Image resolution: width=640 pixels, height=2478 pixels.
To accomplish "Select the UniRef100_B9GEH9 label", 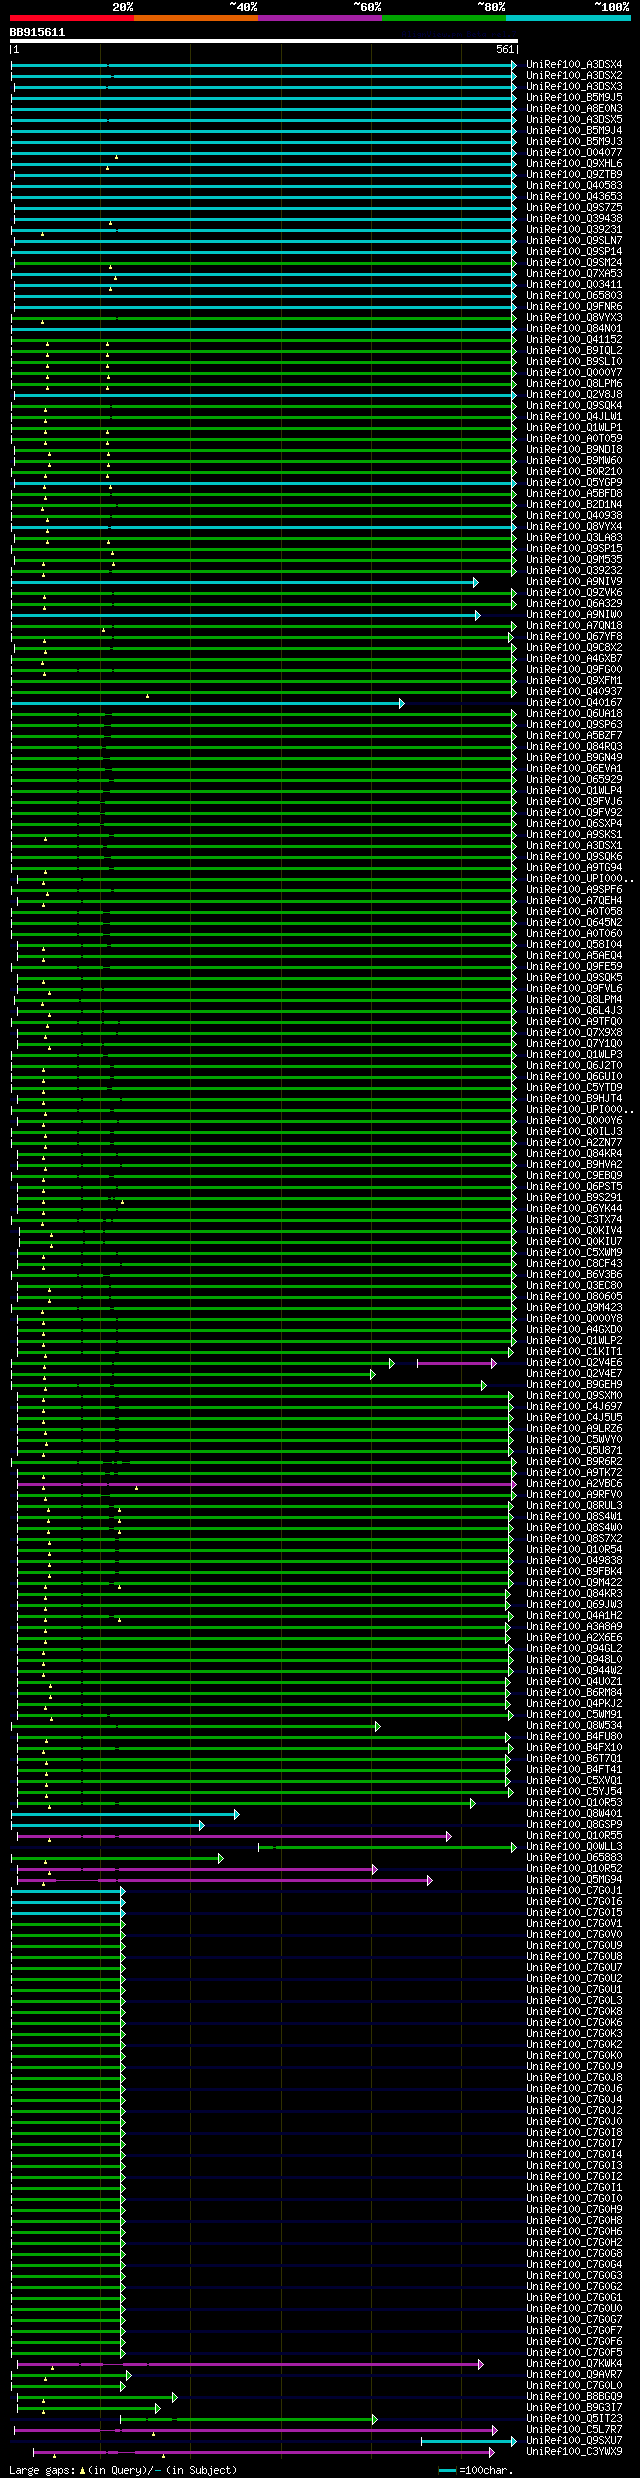I will (x=574, y=1384).
